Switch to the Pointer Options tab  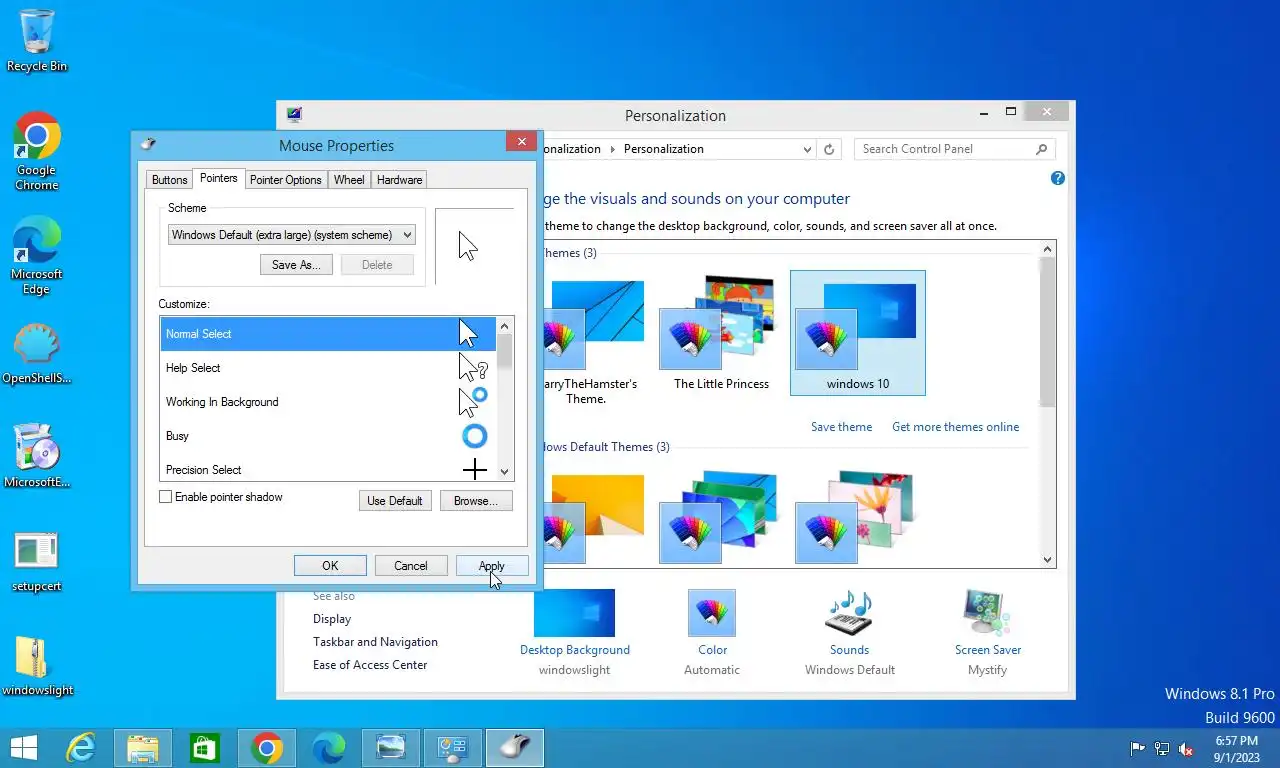(x=286, y=180)
